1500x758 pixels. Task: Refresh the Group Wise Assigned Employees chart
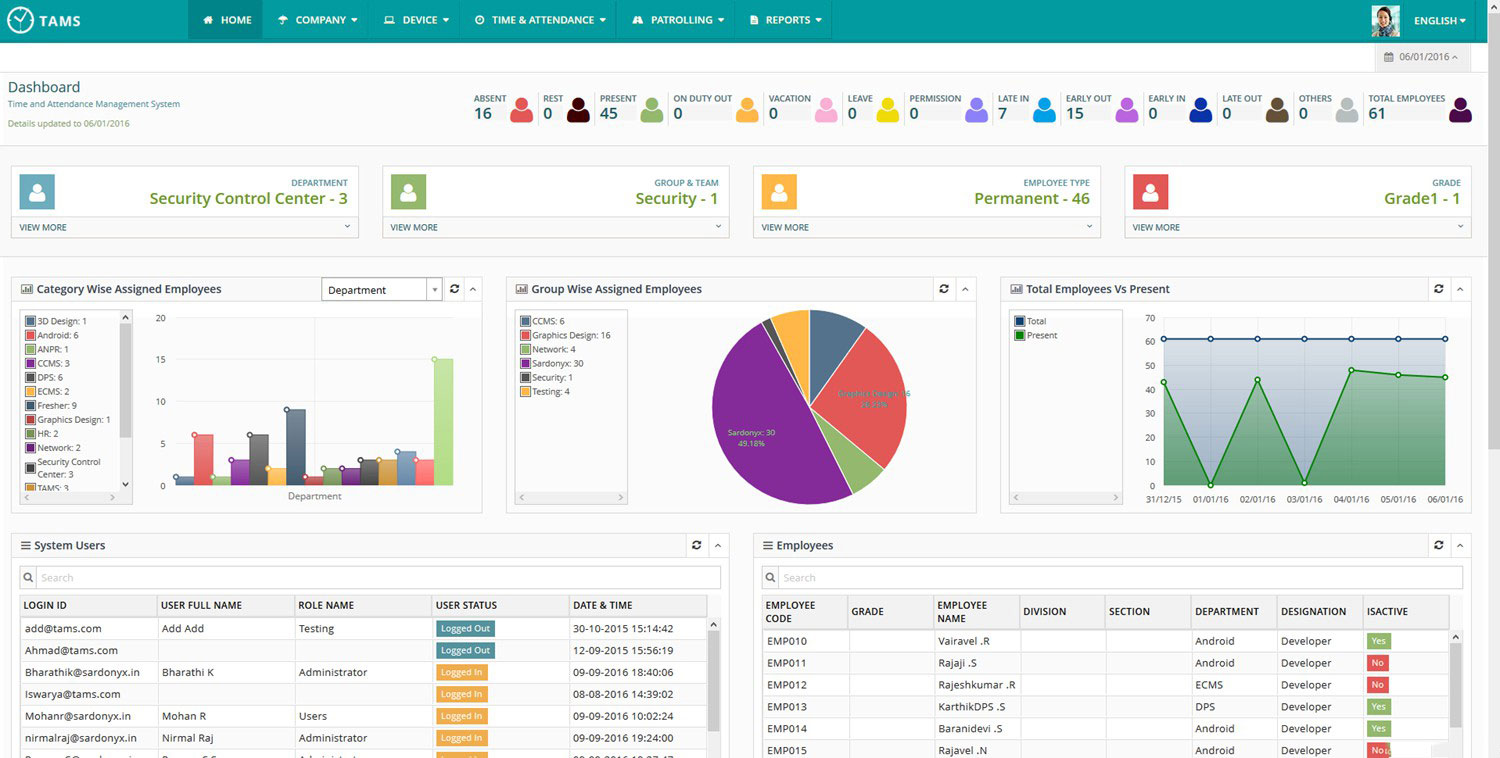[x=943, y=289]
